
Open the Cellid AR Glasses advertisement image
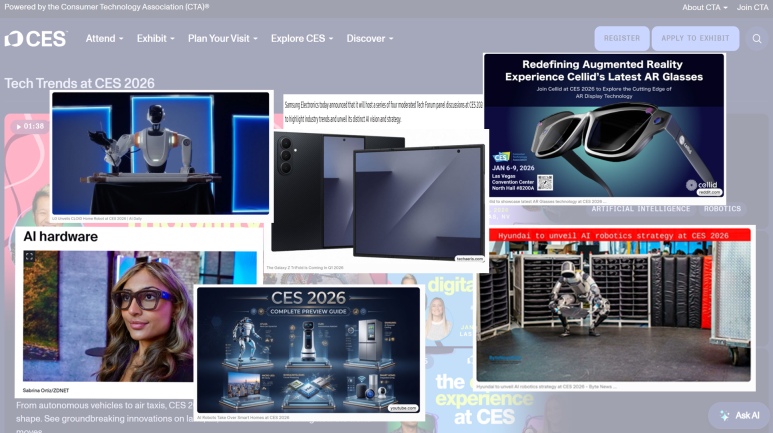coord(604,125)
